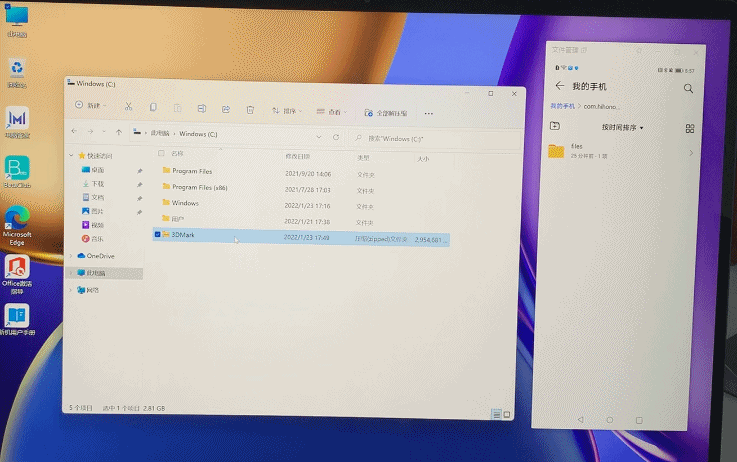Tap the phone Back navigation triangle
The width and height of the screenshot is (737, 462).
[580, 419]
